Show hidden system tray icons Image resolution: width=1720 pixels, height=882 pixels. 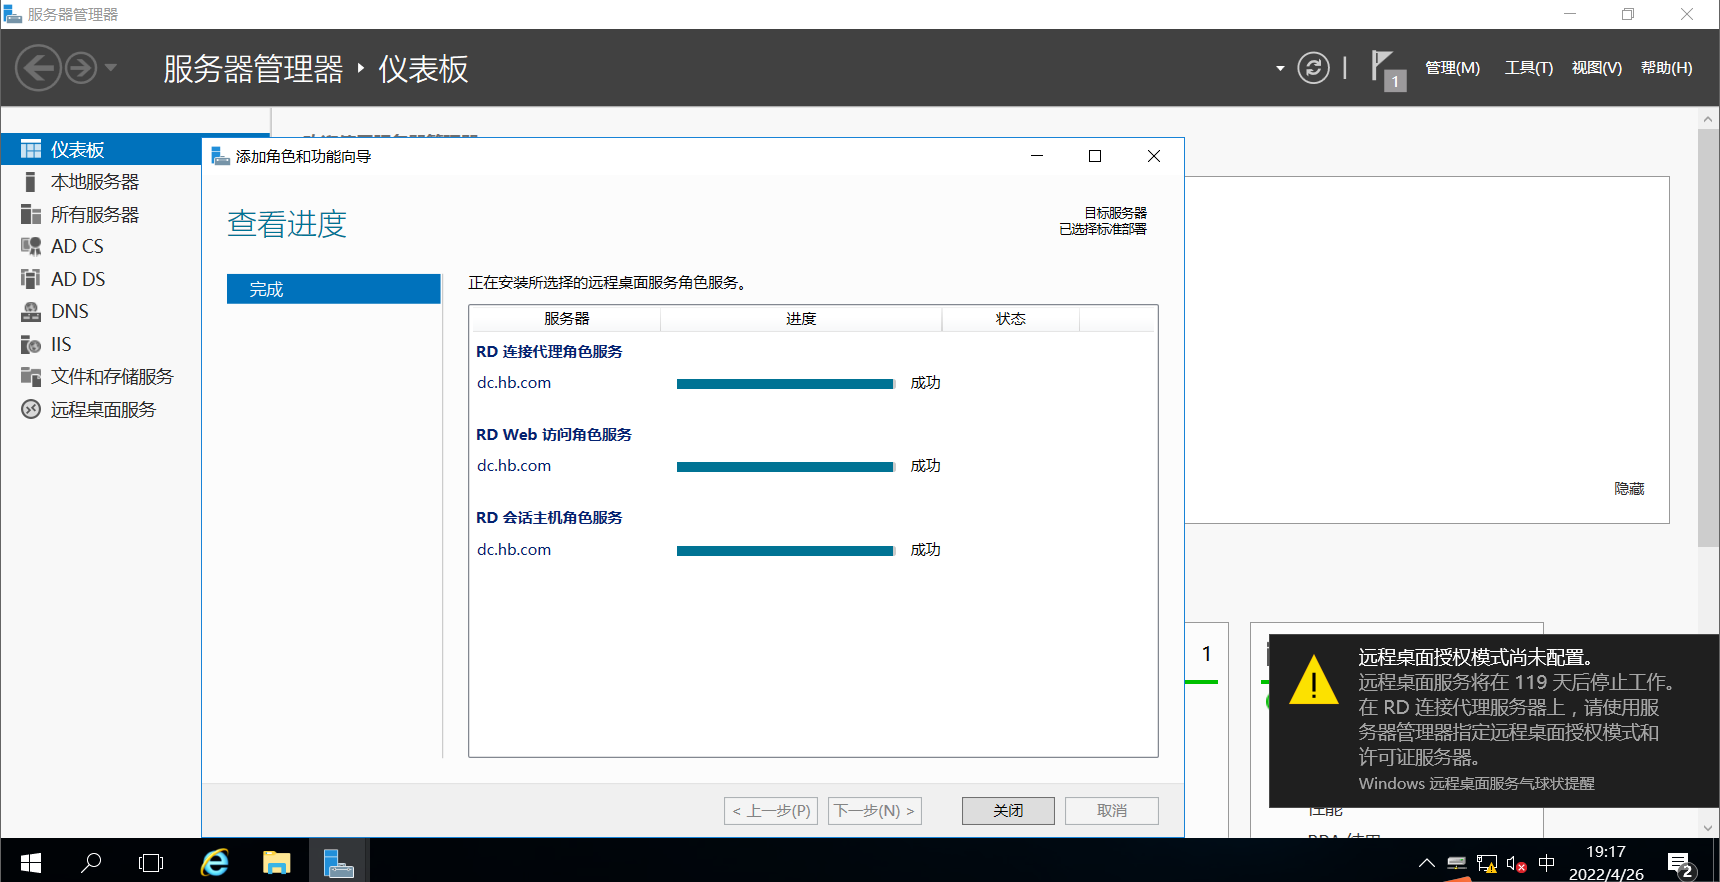click(1427, 863)
